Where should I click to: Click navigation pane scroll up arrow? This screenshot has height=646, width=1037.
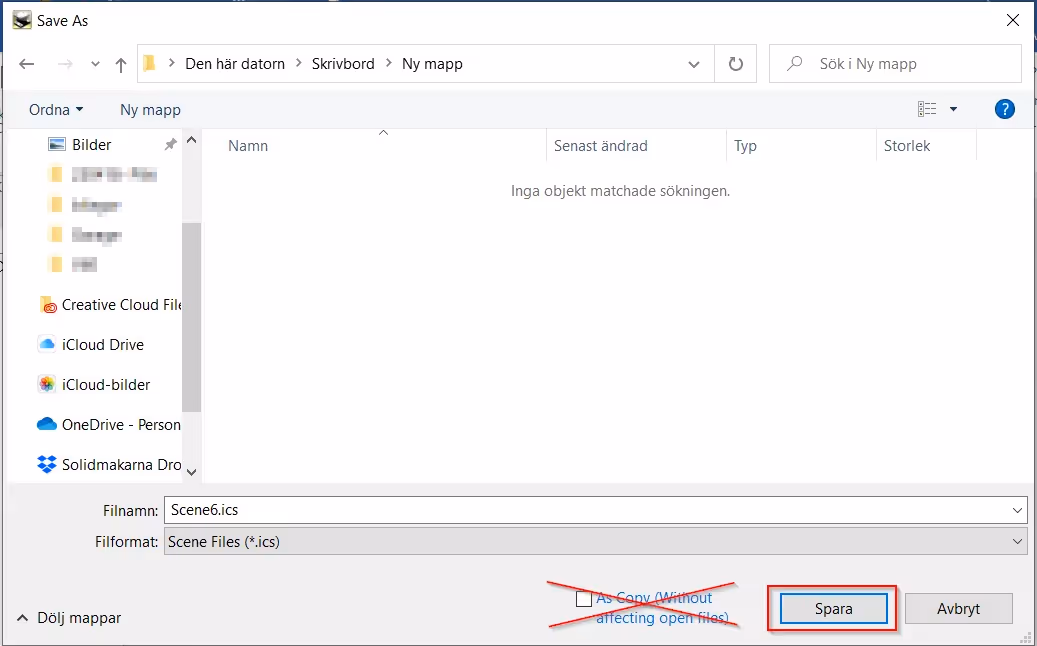[x=192, y=140]
